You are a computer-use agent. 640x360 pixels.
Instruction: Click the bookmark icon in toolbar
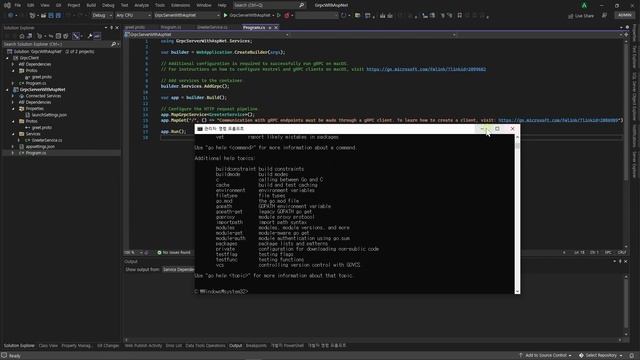point(460,15)
